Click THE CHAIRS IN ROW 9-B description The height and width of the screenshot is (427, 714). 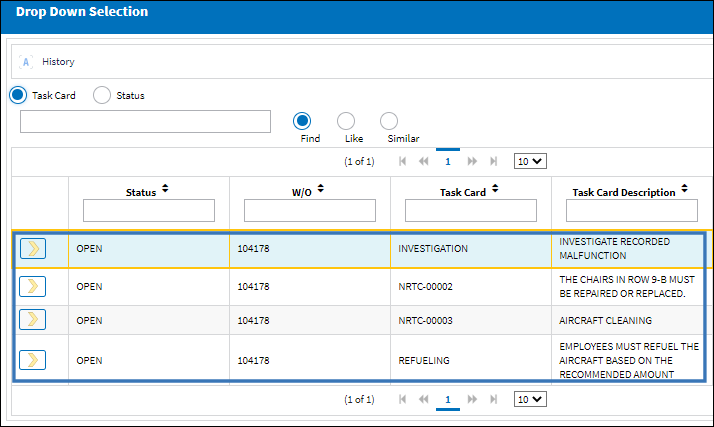click(x=627, y=286)
